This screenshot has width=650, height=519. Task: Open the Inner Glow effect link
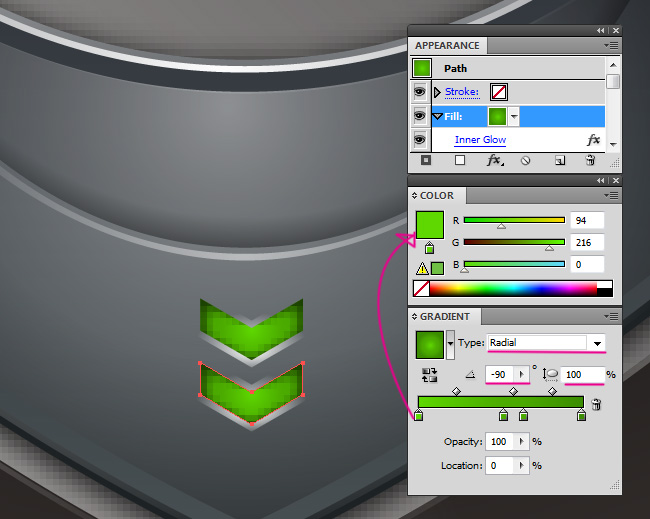[x=480, y=140]
